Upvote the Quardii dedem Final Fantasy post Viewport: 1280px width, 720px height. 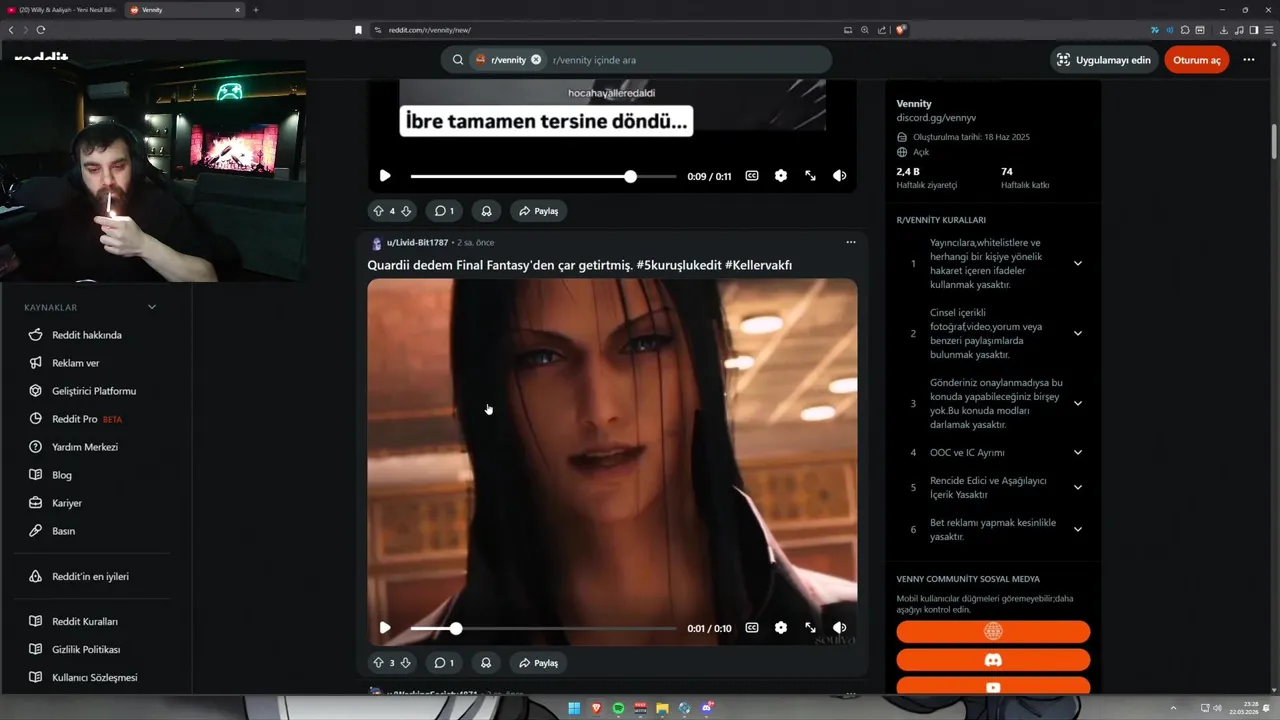[378, 663]
